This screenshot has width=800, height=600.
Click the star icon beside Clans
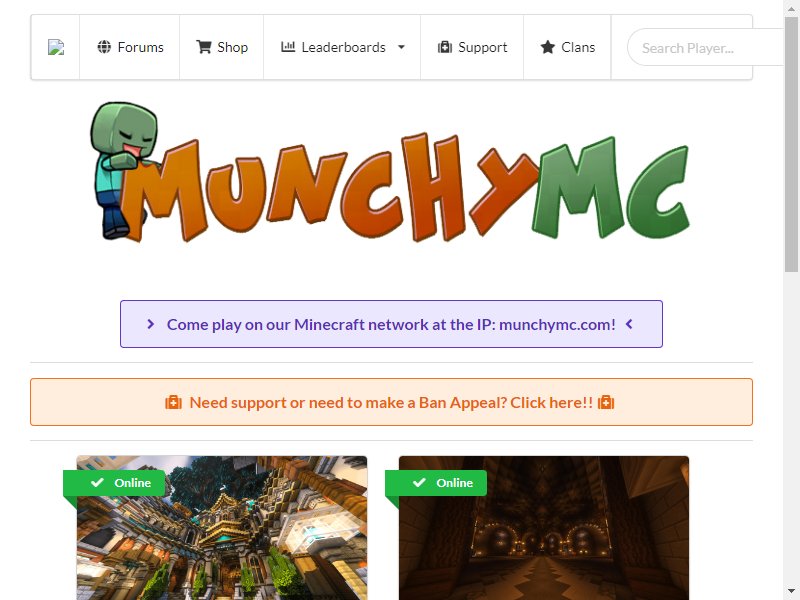click(547, 47)
